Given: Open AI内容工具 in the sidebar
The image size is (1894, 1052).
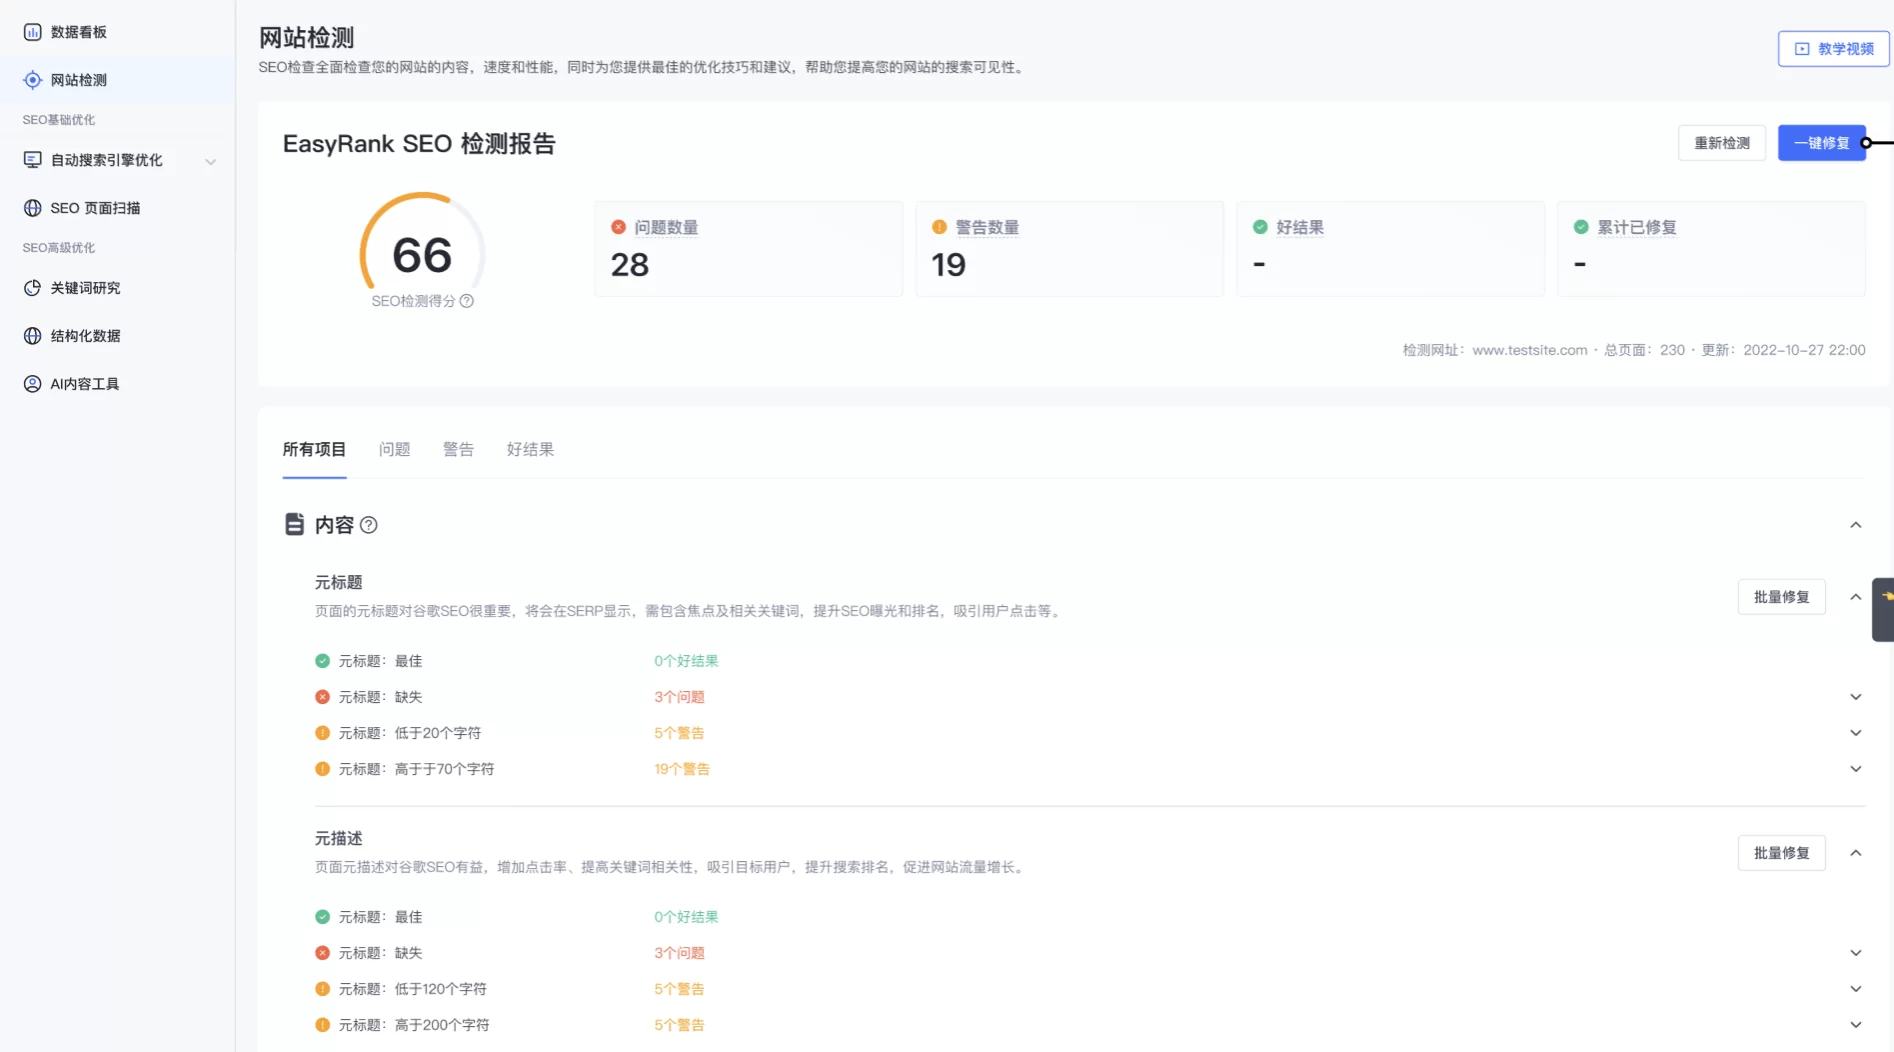Looking at the screenshot, I should (x=117, y=384).
